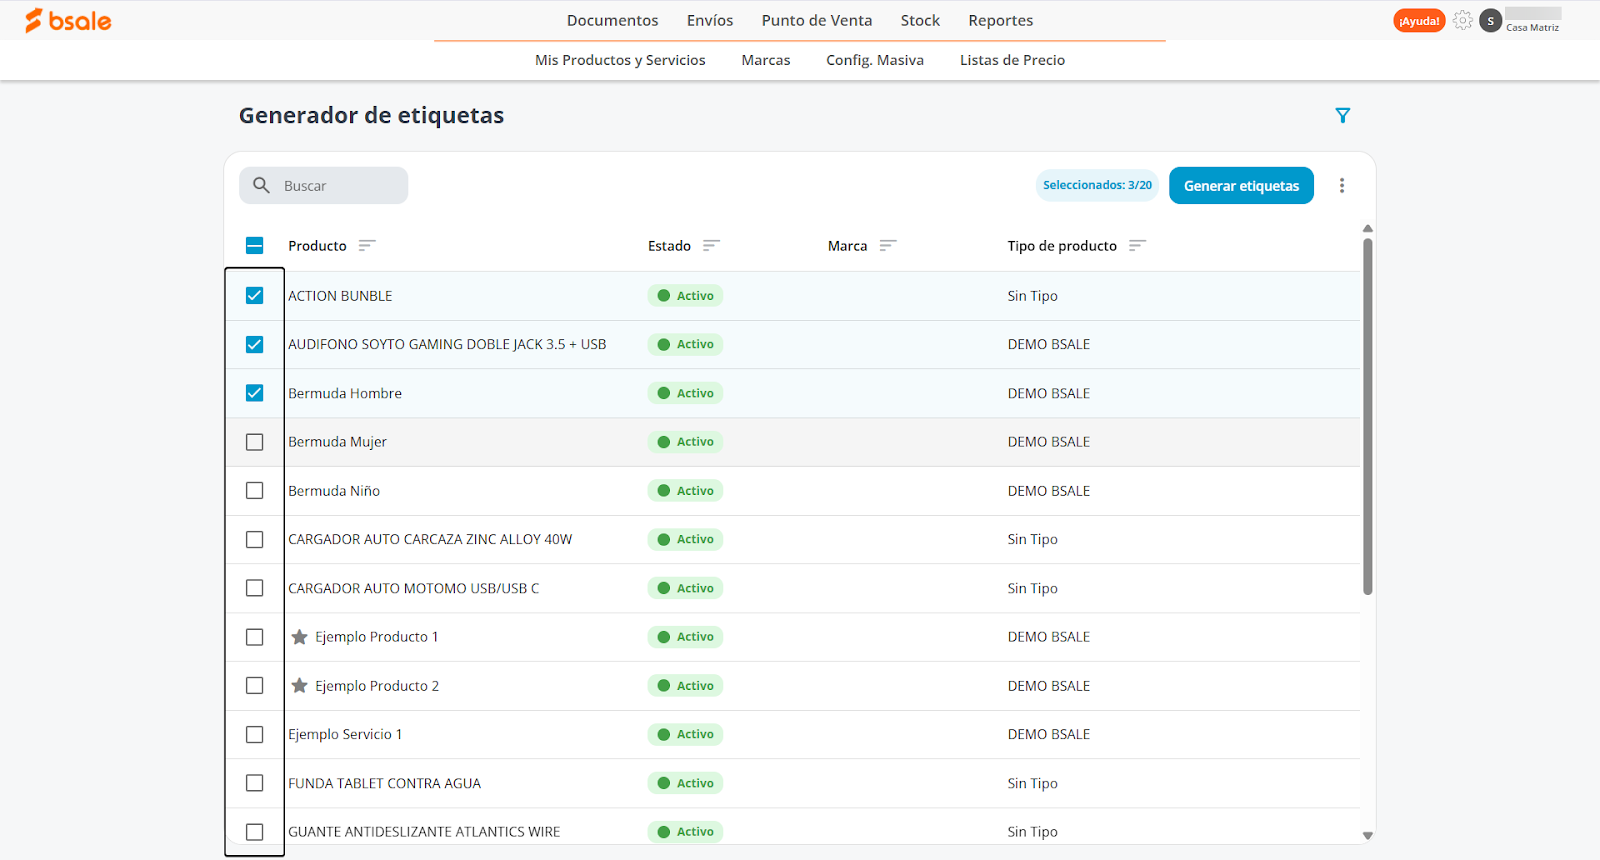The height and width of the screenshot is (860, 1600).
Task: Click the search magnifier icon
Action: [x=261, y=185]
